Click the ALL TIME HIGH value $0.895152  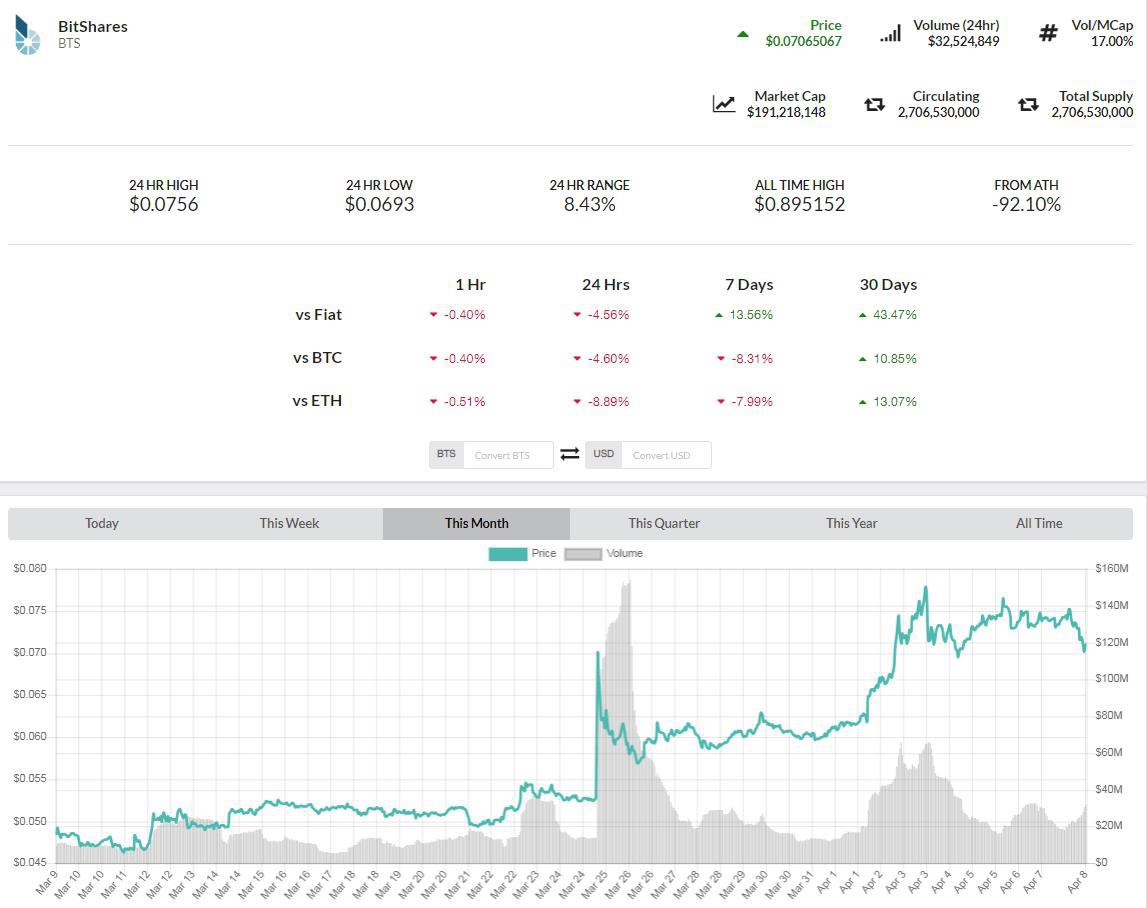(800, 205)
